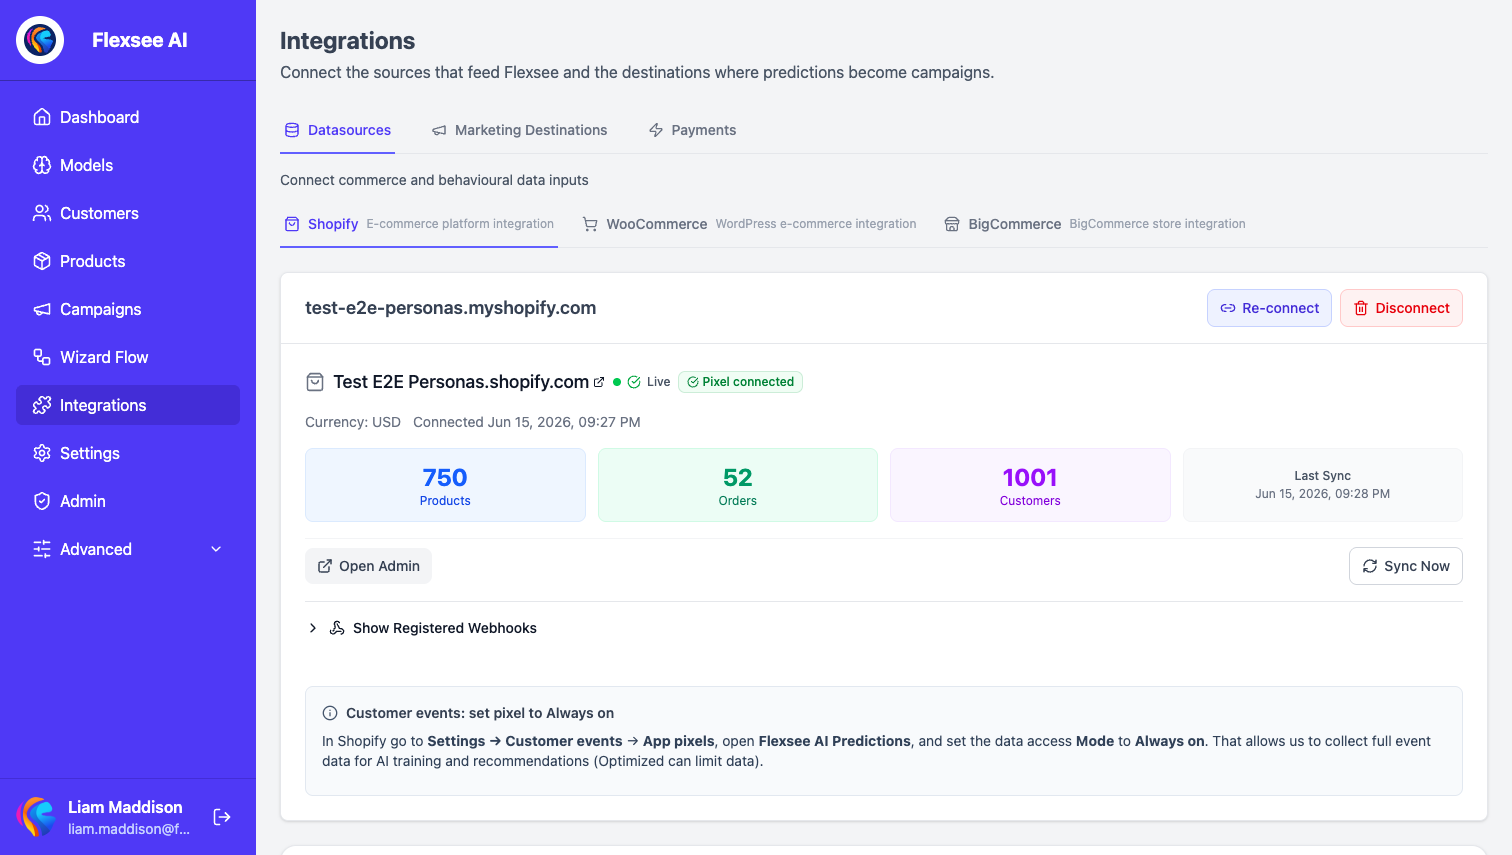Screen dimensions: 1512x855
Task: Click the Admin shield icon
Action: pos(42,501)
